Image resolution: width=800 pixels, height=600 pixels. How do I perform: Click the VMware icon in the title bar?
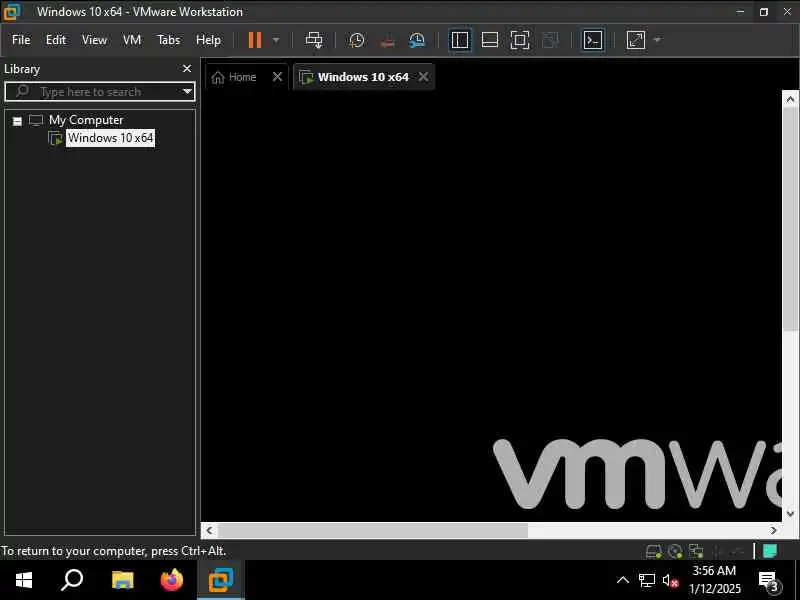click(11, 12)
